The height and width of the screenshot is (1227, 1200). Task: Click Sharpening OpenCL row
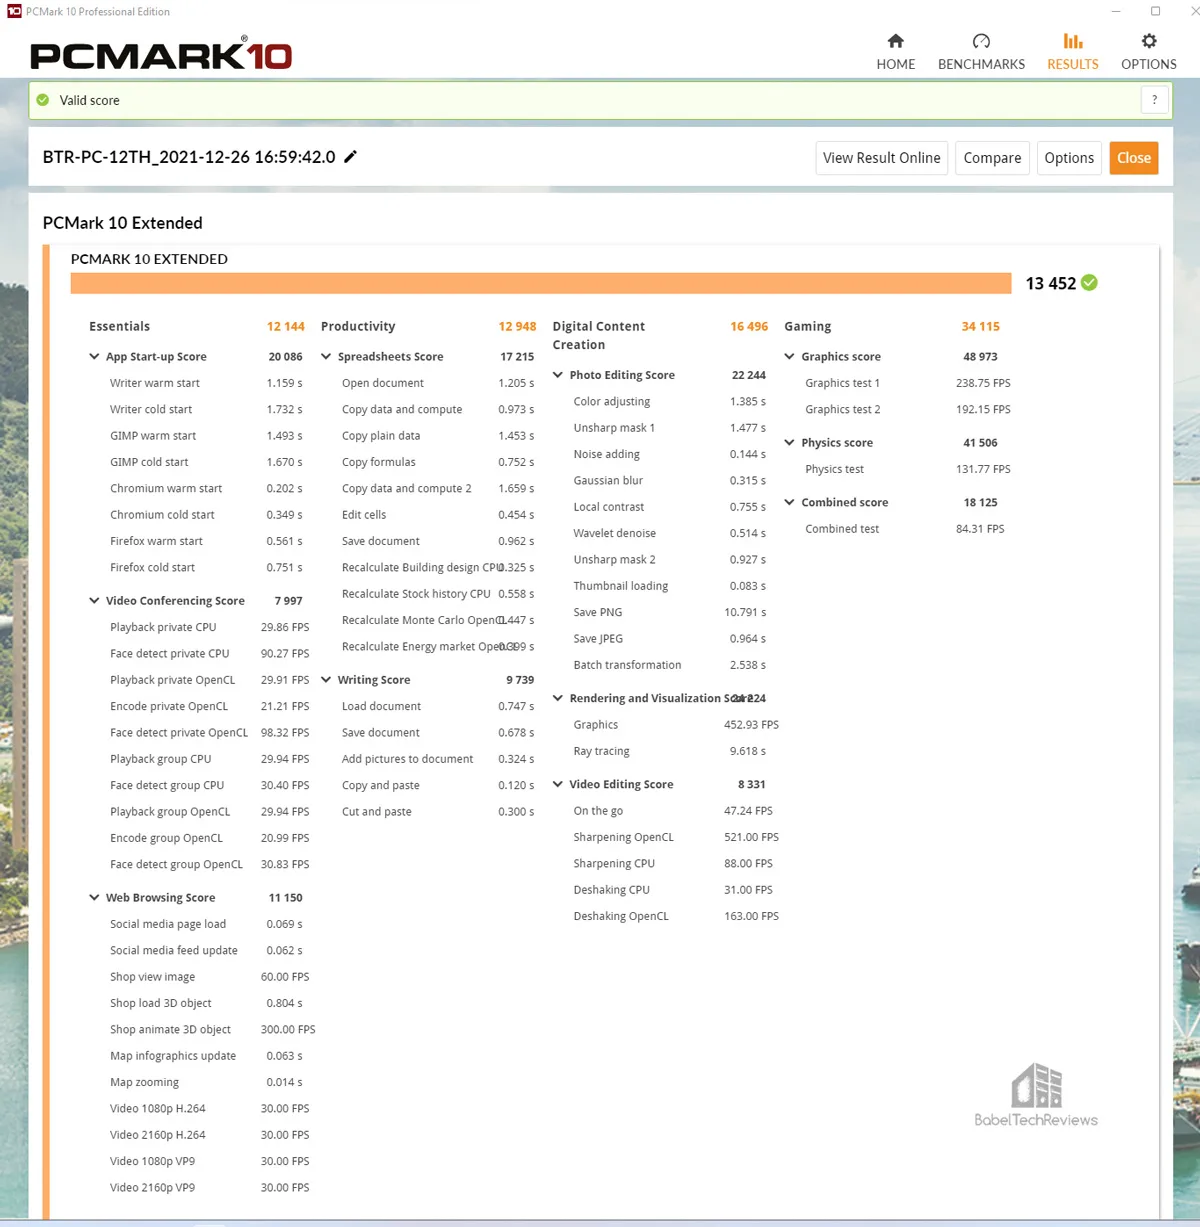(x=676, y=838)
